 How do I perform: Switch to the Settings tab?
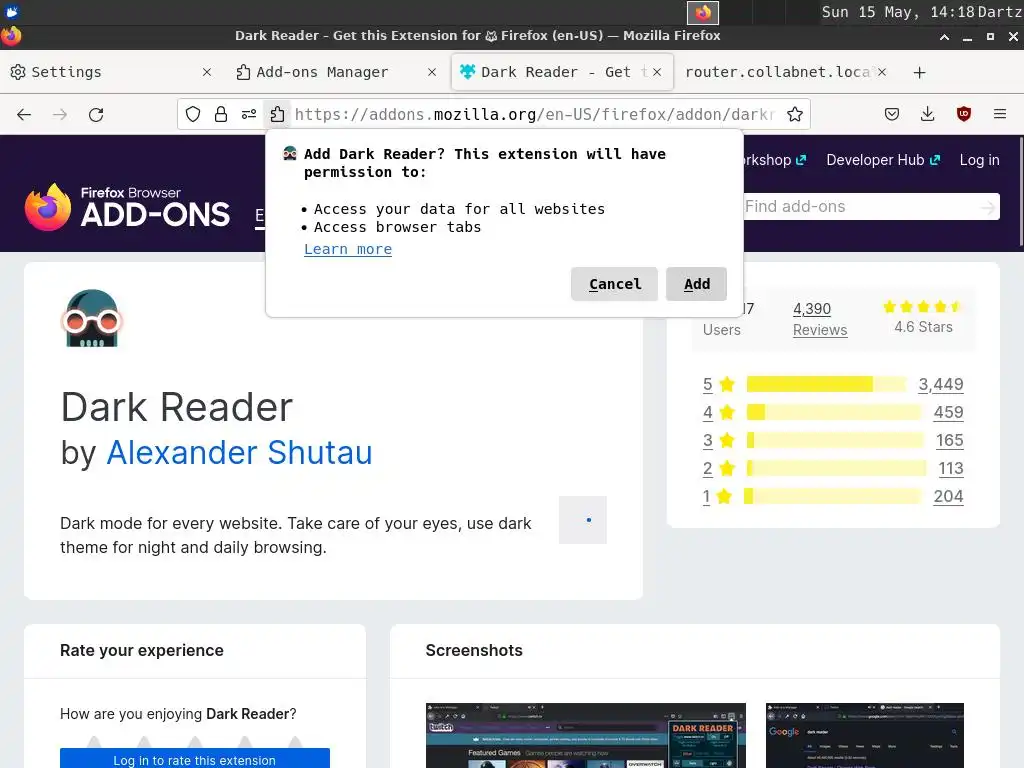point(111,72)
